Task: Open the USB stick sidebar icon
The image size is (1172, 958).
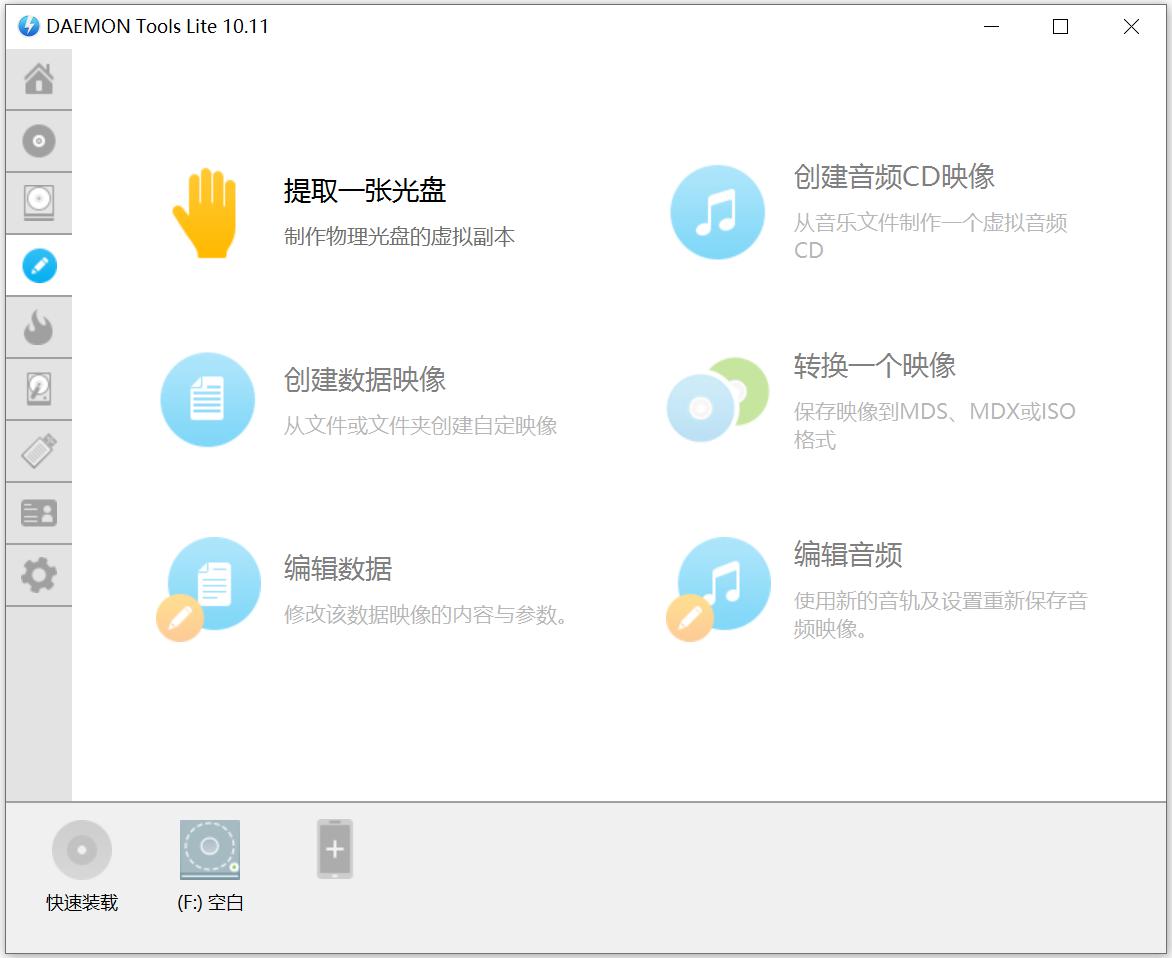Action: [39, 451]
